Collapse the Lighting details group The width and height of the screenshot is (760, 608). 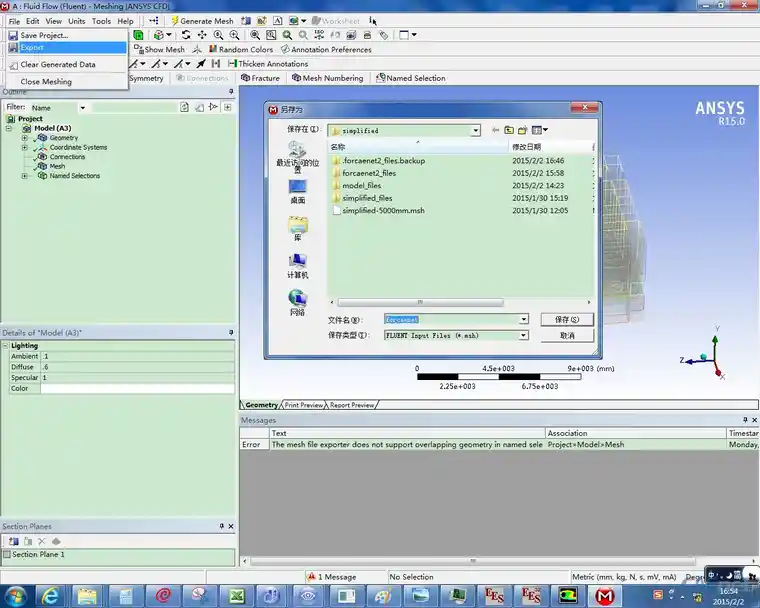[x=5, y=346]
